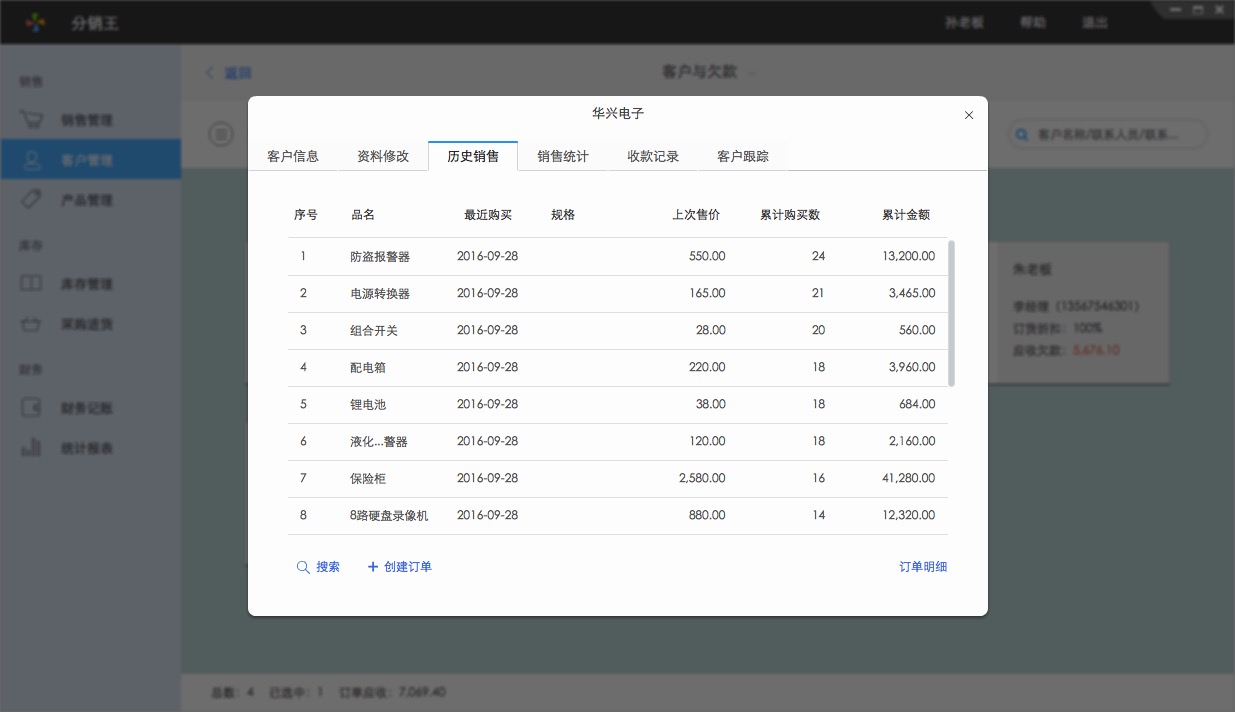Select the 产品管理 tag icon
This screenshot has height=712, width=1235.
pos(32,200)
